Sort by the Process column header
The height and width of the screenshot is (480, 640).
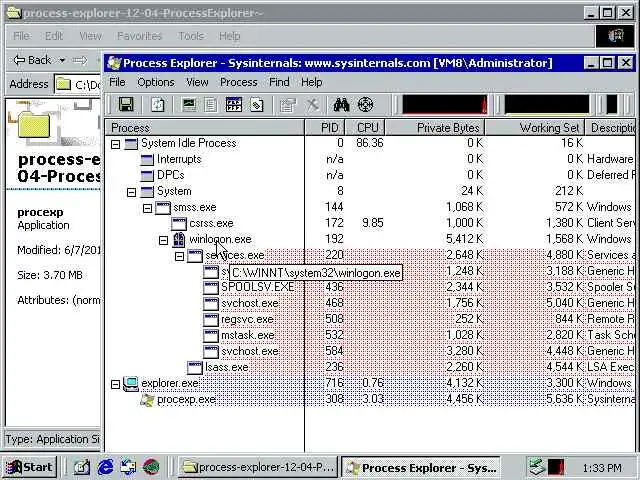point(205,128)
